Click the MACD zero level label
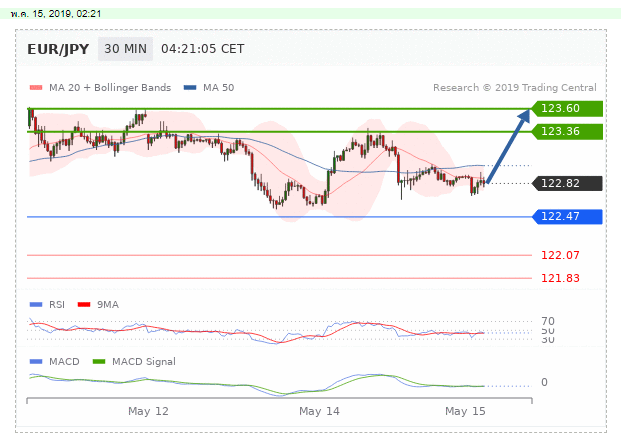 tap(545, 382)
